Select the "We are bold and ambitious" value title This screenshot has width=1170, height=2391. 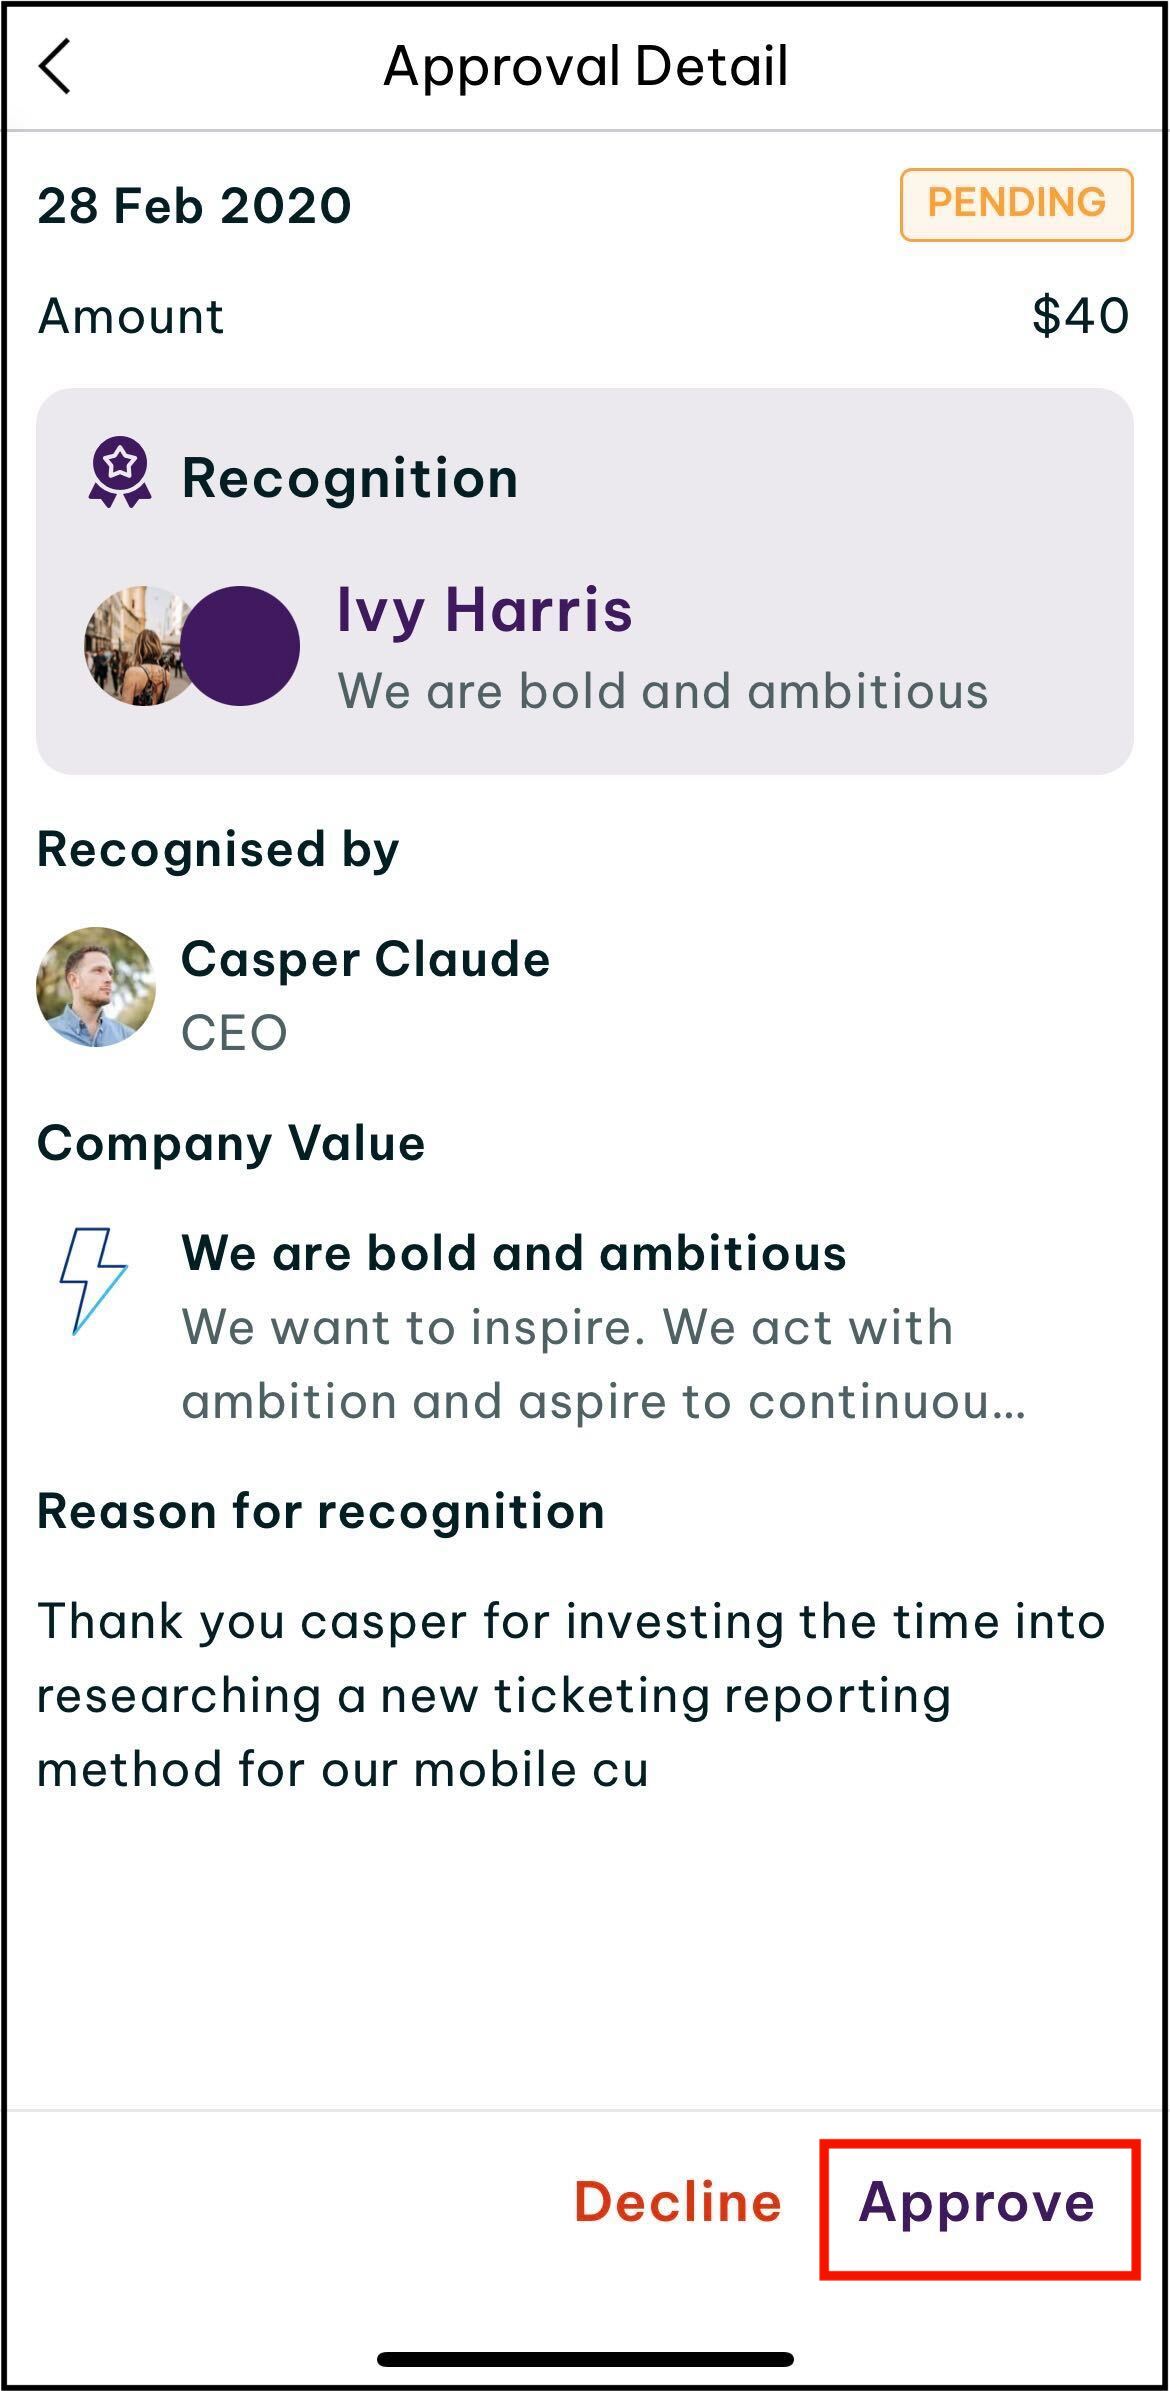[x=514, y=1253]
